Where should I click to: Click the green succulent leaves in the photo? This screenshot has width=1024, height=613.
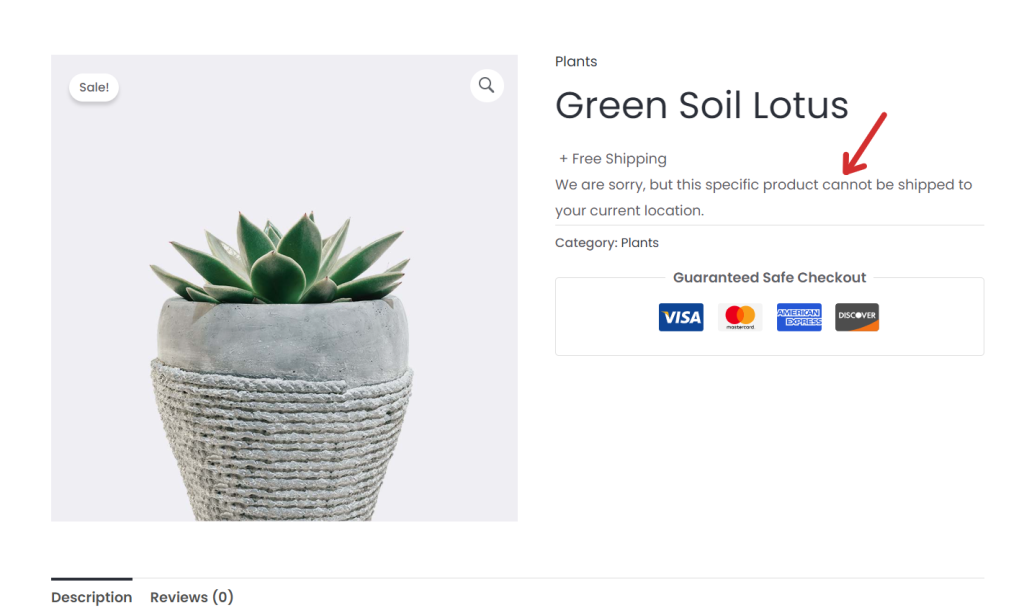coord(282,255)
